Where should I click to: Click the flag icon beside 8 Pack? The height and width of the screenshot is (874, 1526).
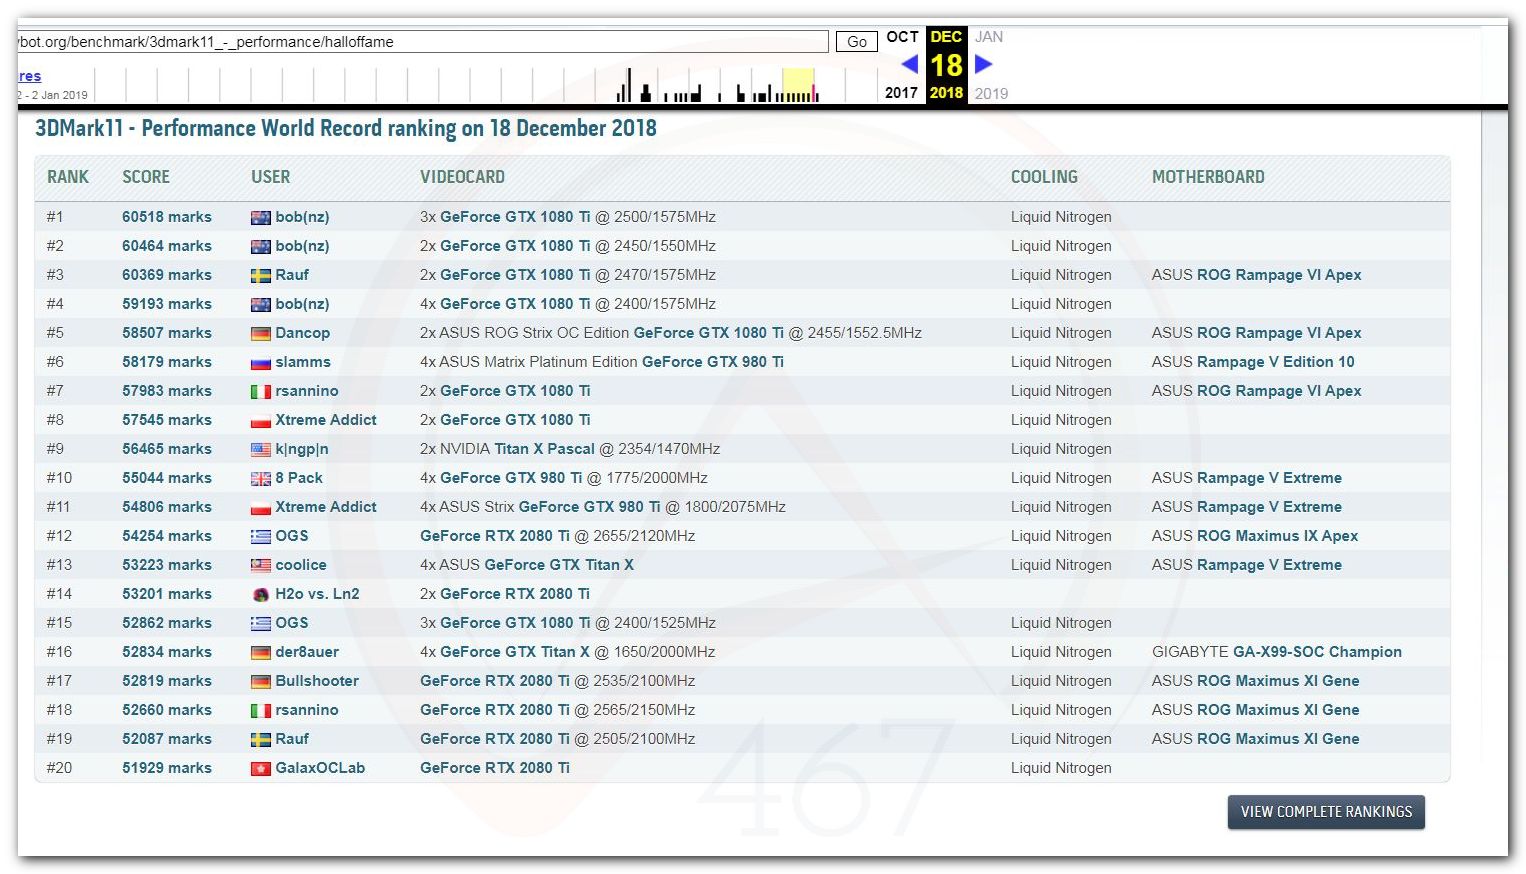click(260, 479)
